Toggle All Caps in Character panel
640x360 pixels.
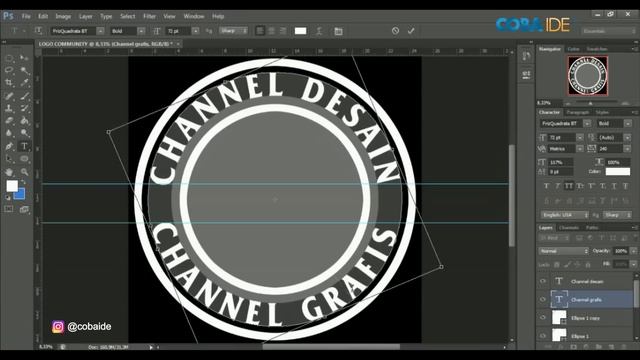click(569, 186)
